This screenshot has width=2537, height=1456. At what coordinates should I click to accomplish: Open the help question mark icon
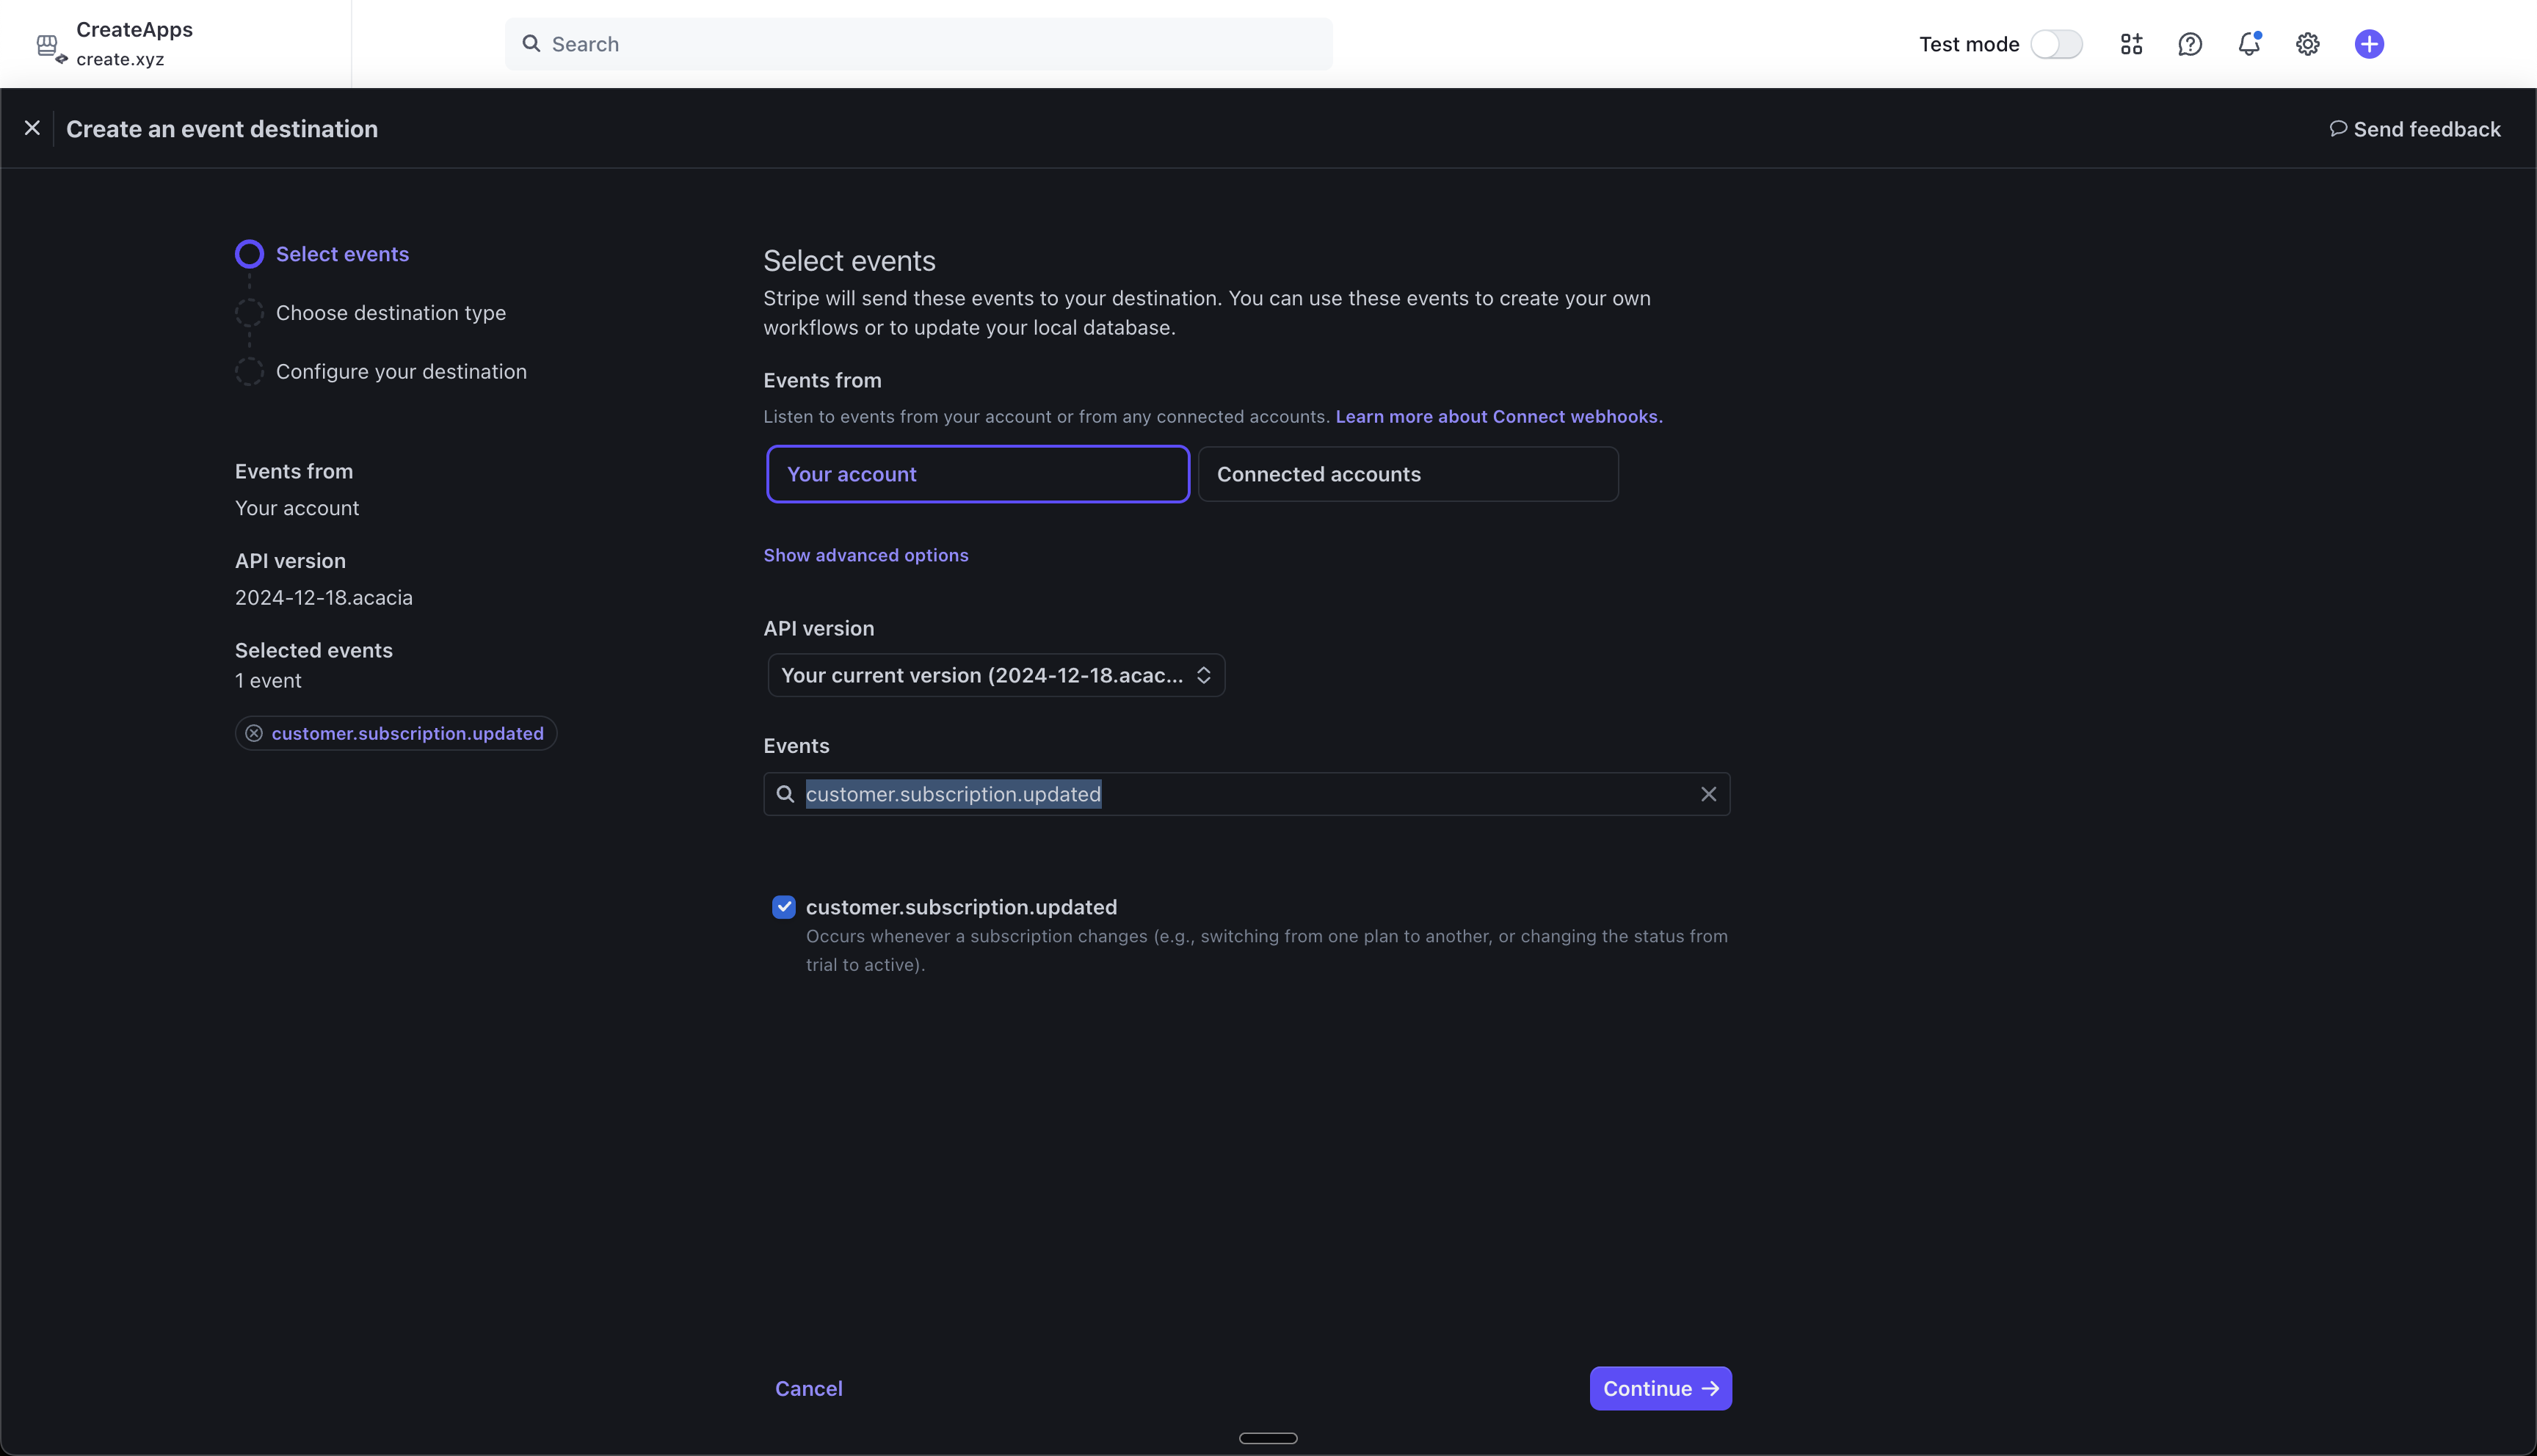point(2190,44)
